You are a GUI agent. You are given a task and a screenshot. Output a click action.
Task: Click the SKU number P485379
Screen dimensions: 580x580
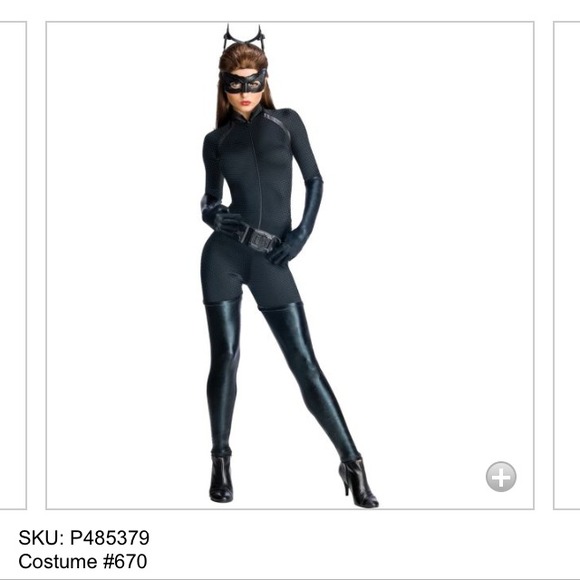[x=110, y=537]
